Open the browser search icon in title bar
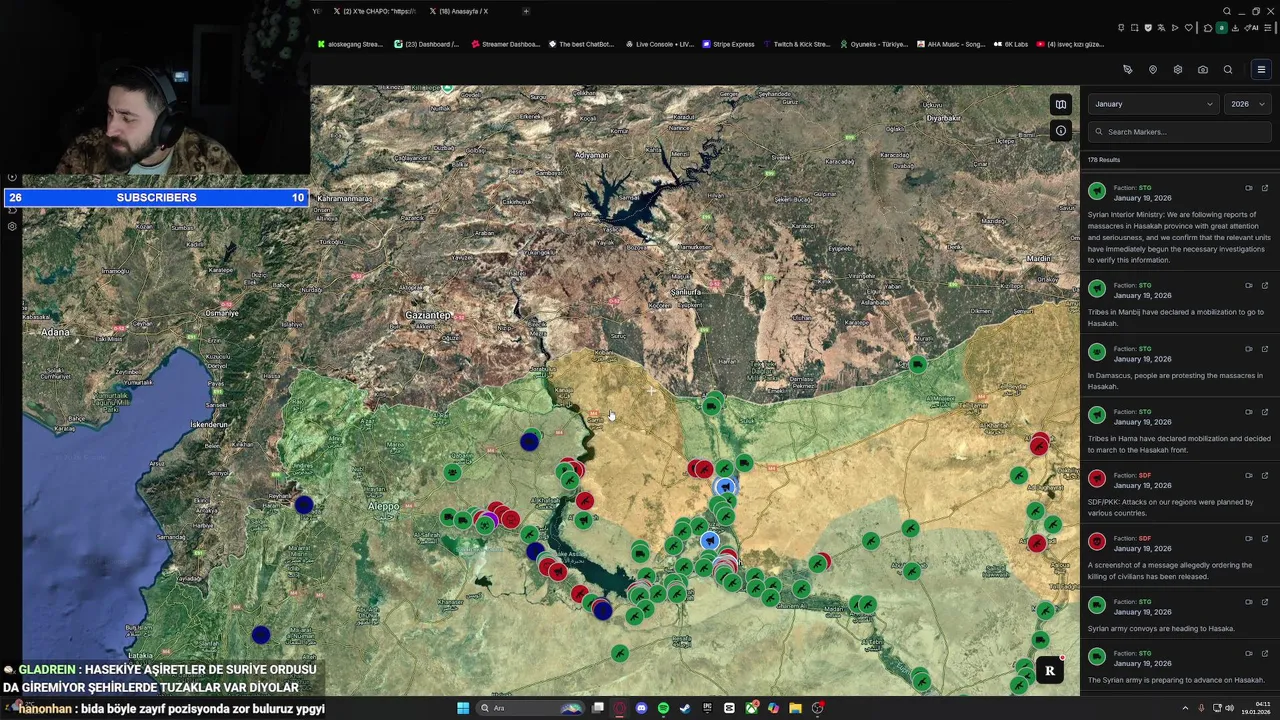This screenshot has height=720, width=1280. [x=1226, y=11]
